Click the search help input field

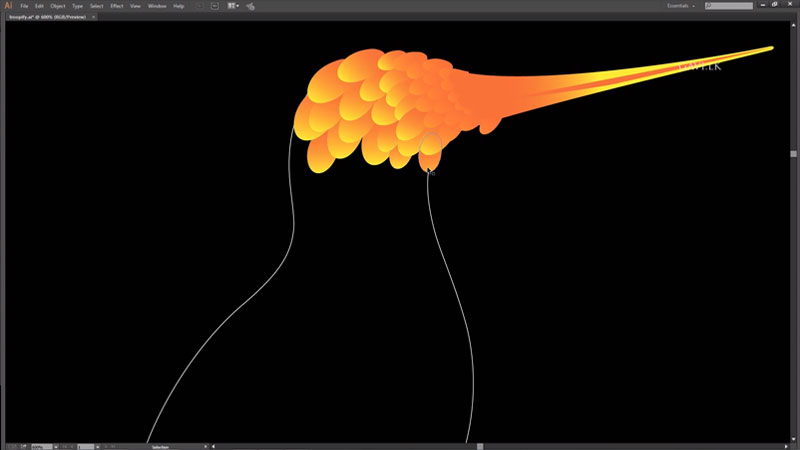tap(729, 6)
